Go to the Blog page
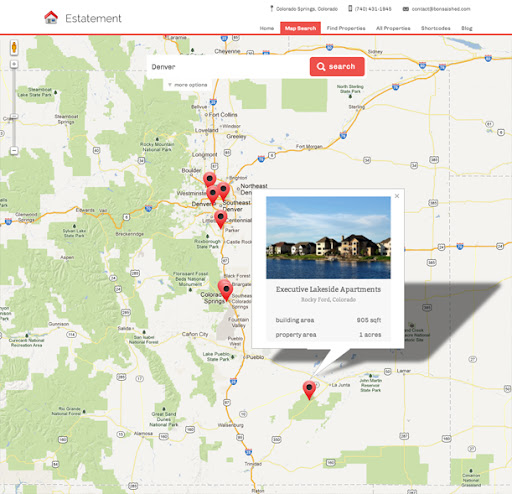 [467, 28]
